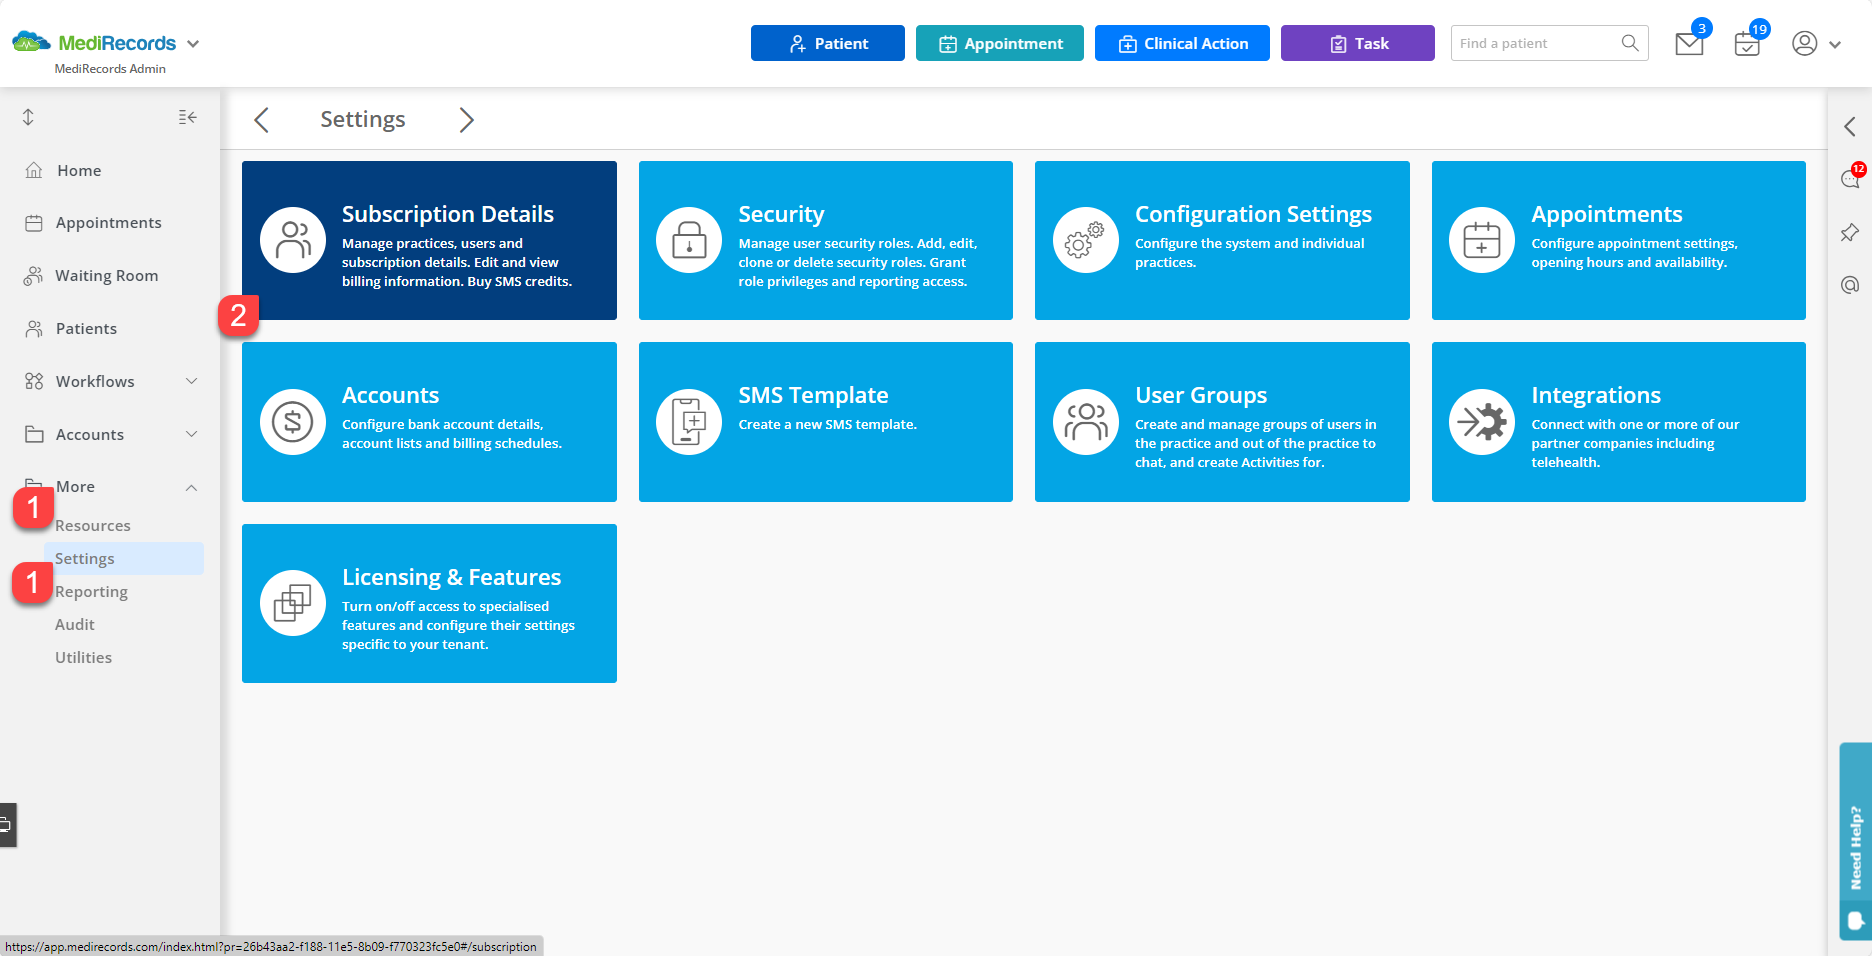Click the Clinical Action button

[1182, 43]
